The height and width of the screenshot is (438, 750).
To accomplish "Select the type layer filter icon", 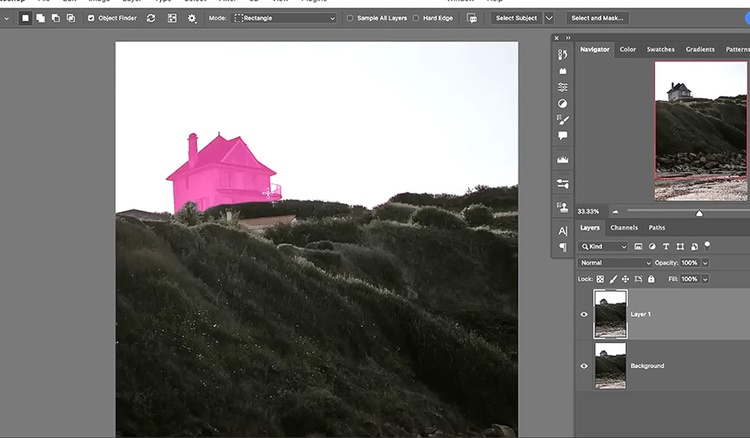I will pyautogui.click(x=666, y=246).
